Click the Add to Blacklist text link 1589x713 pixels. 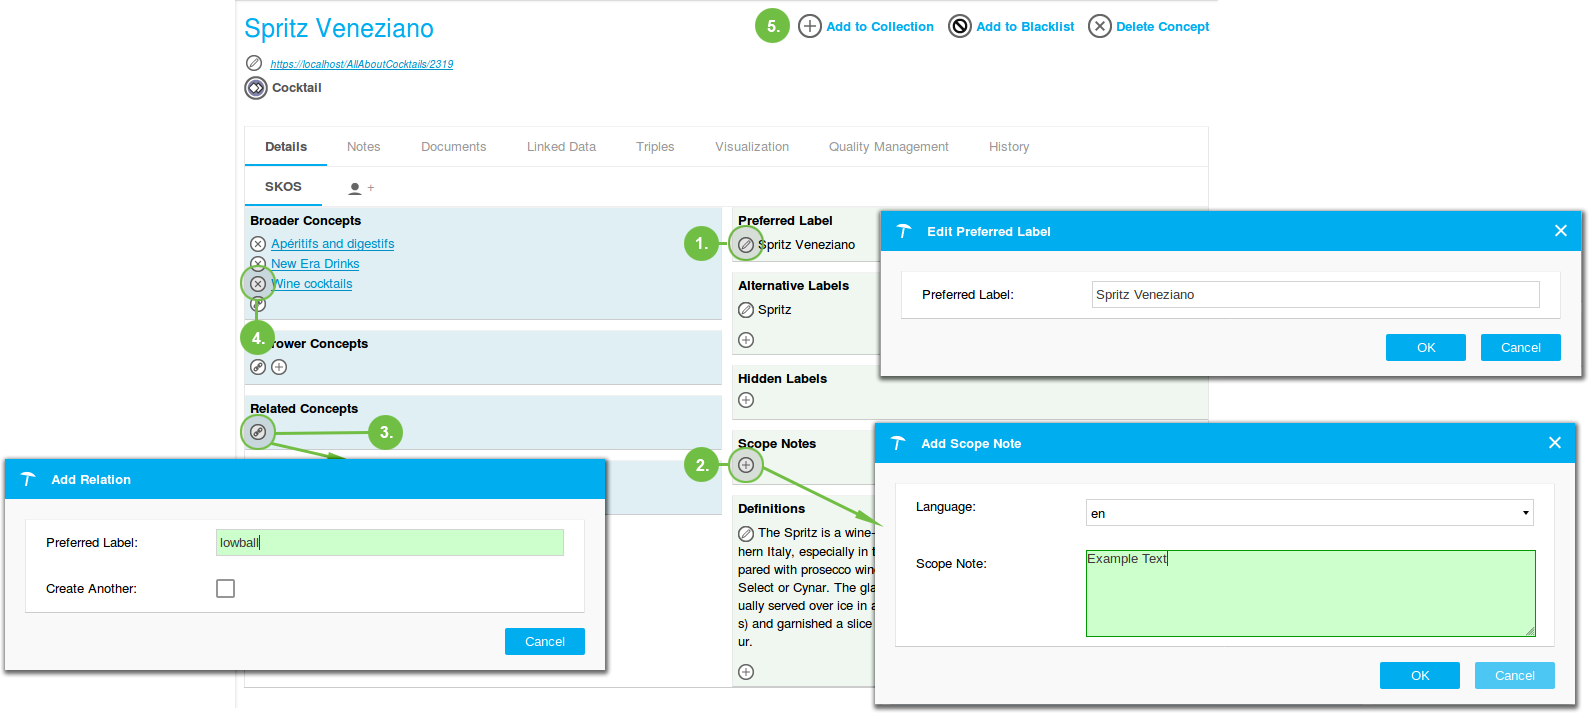click(x=1025, y=27)
